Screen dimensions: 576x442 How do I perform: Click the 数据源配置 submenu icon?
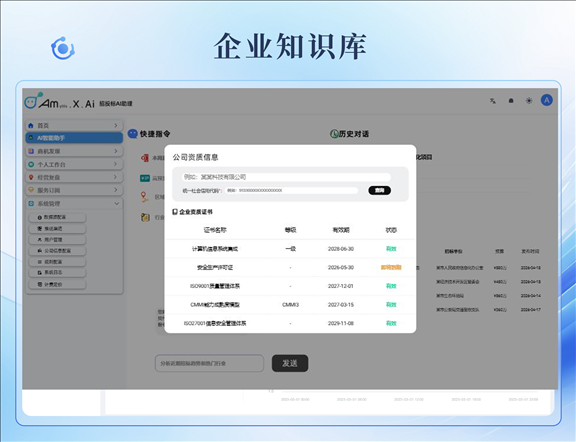[40, 218]
